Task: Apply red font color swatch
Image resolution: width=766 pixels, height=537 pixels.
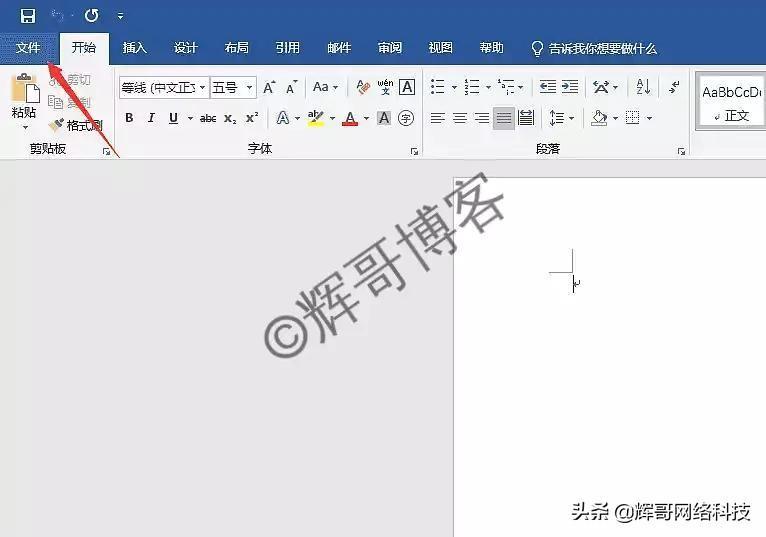Action: pyautogui.click(x=350, y=118)
